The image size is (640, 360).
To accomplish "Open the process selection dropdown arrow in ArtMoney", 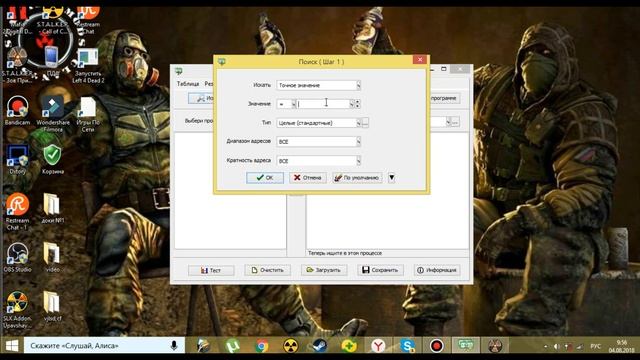I will (x=448, y=122).
